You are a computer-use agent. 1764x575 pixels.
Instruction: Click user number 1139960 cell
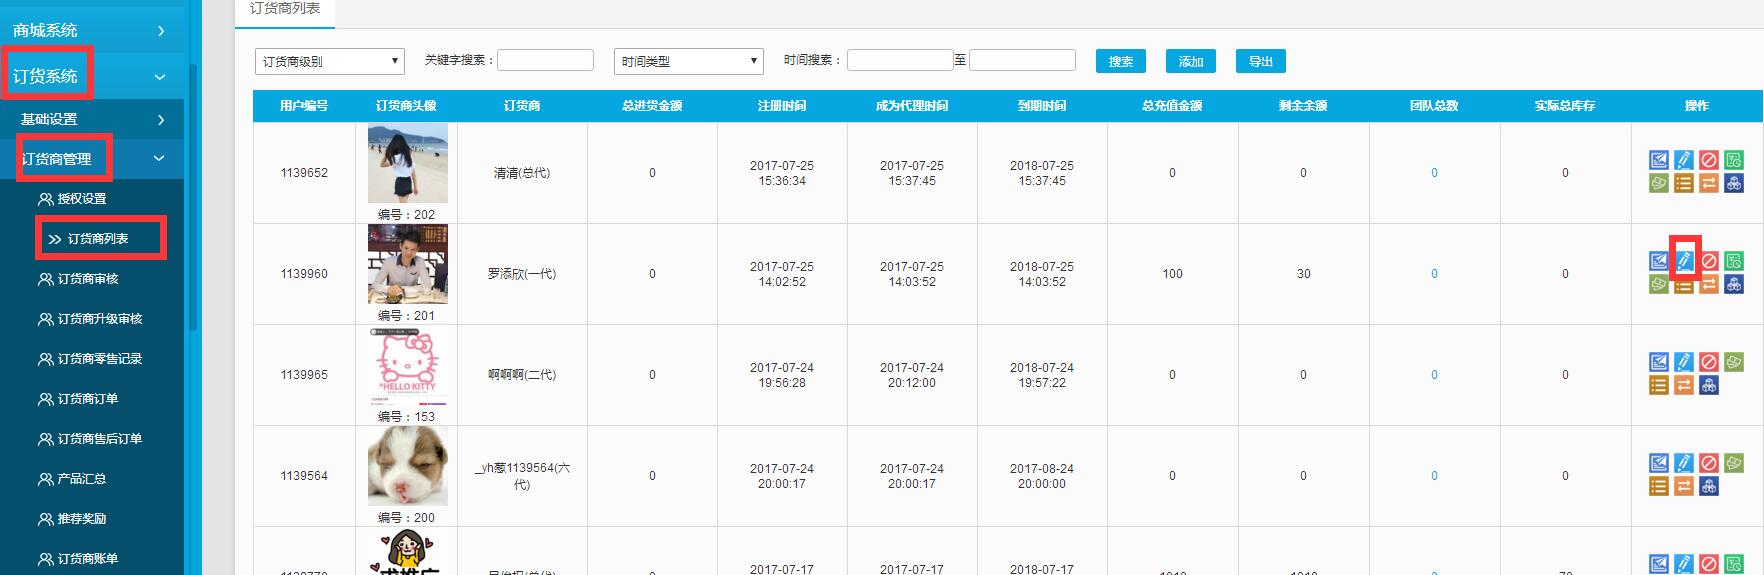(304, 274)
